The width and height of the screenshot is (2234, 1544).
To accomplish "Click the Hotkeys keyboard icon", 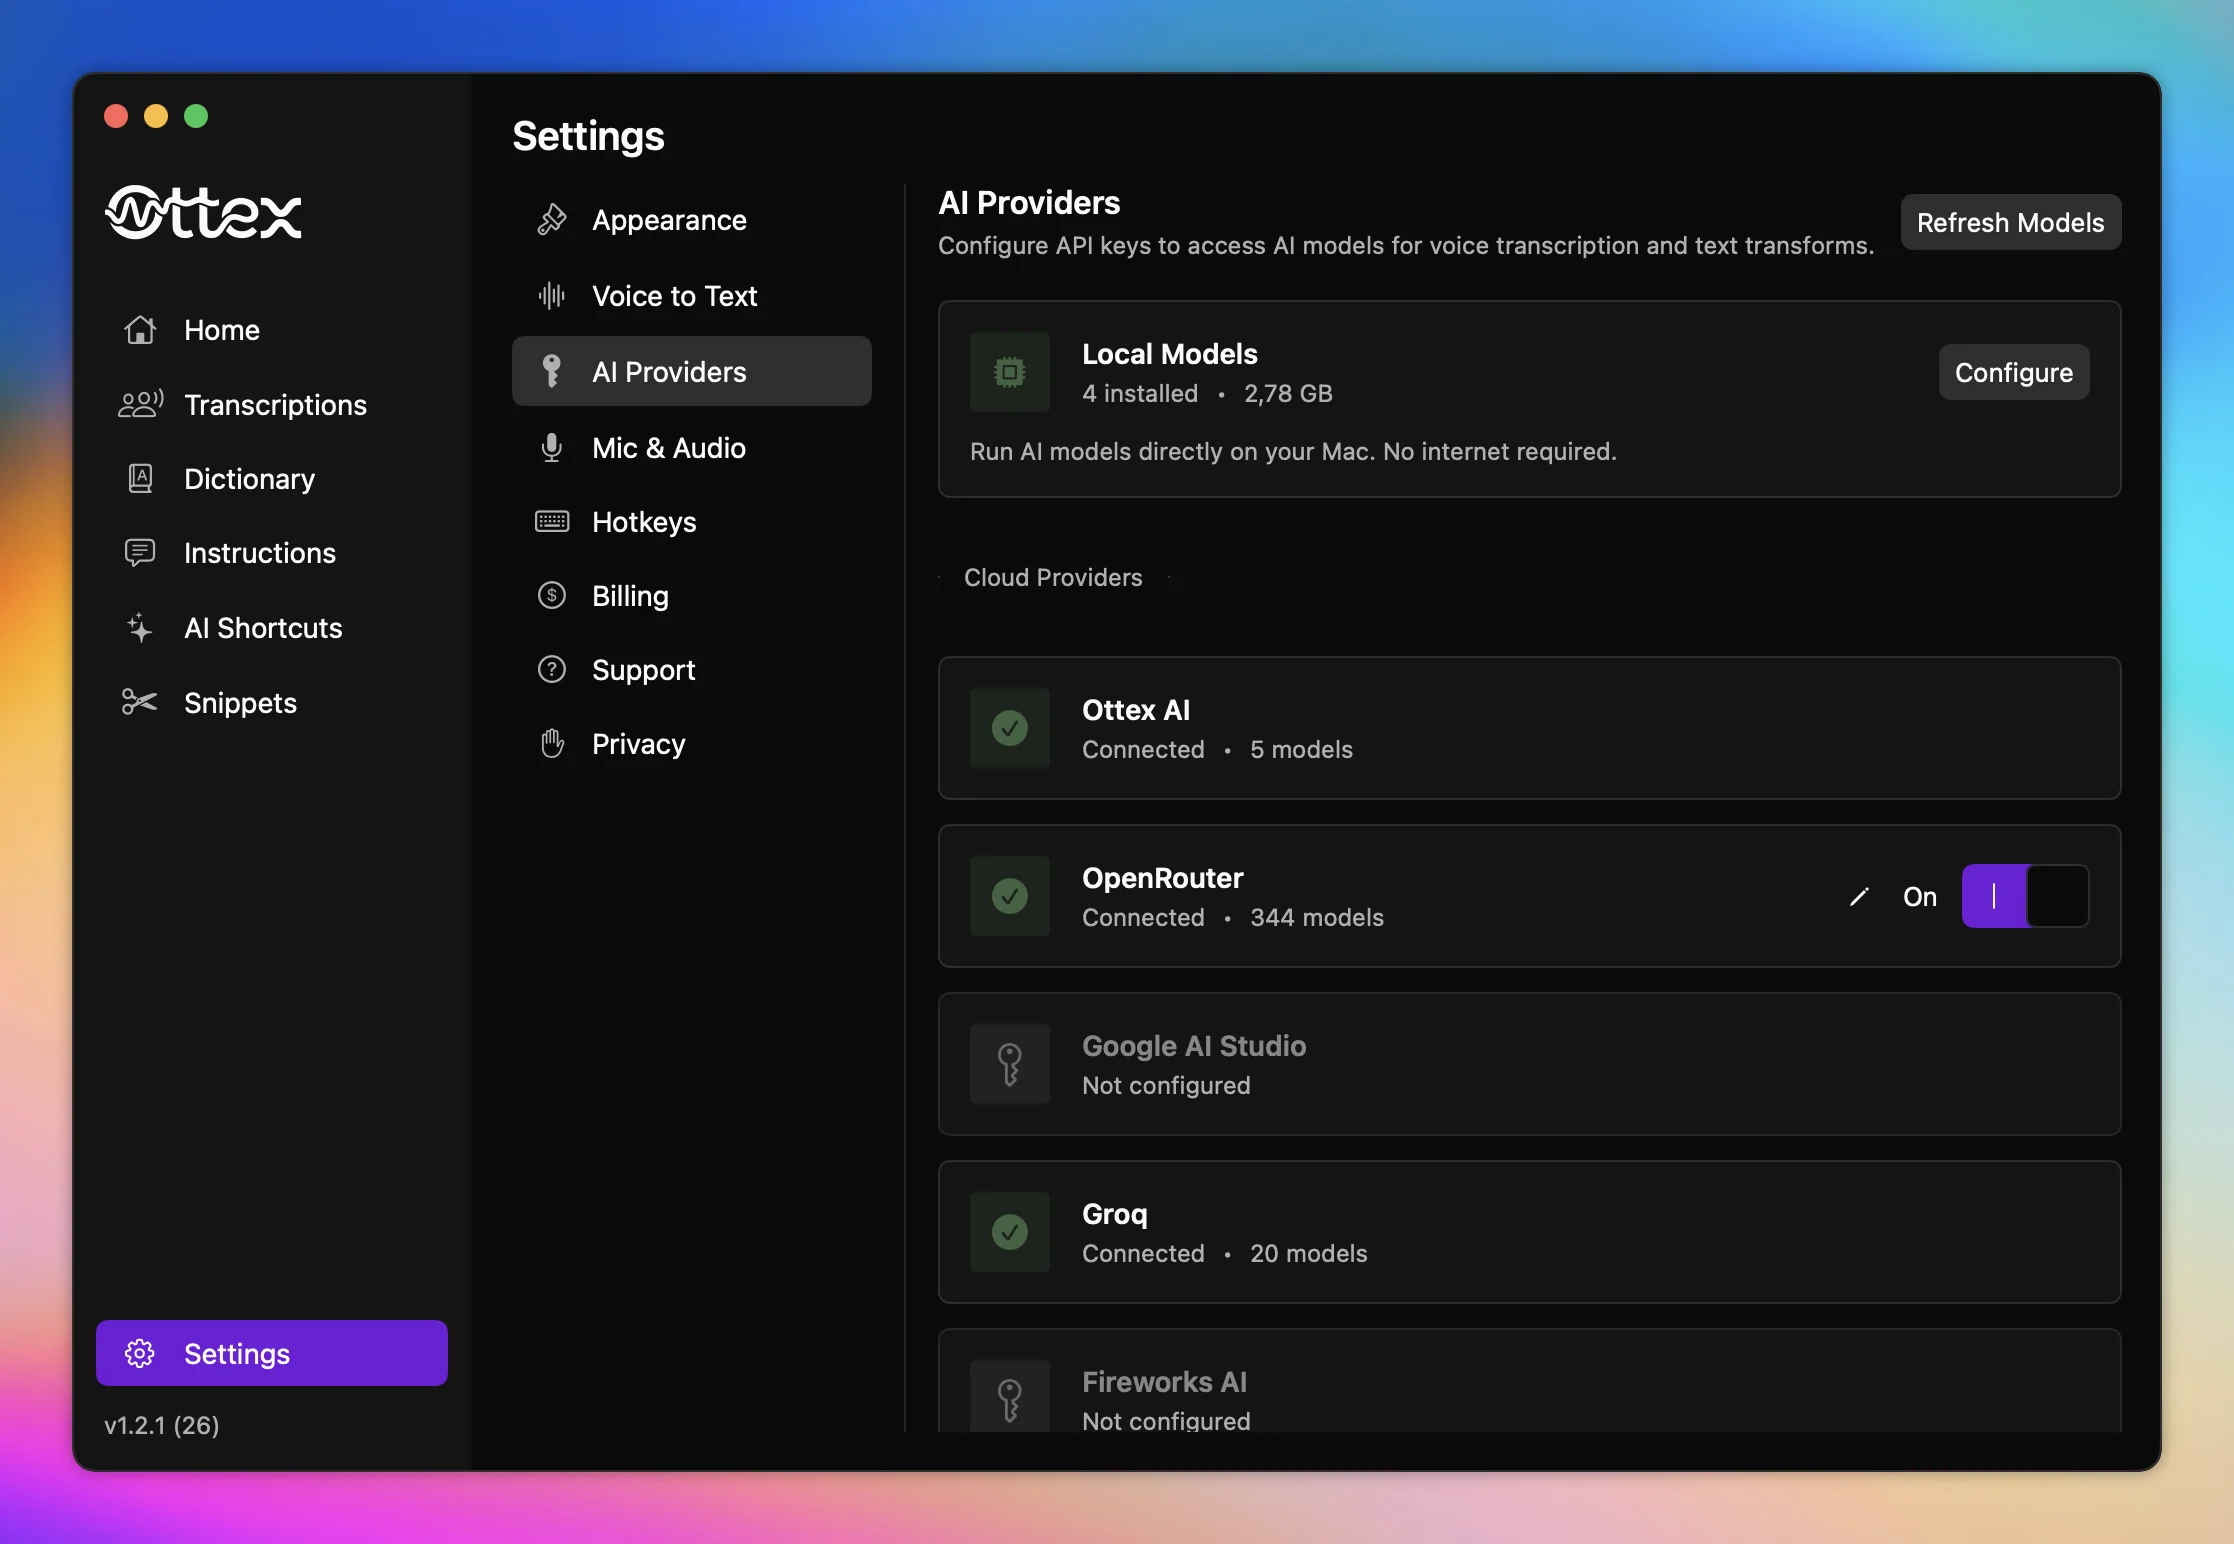I will coord(551,521).
